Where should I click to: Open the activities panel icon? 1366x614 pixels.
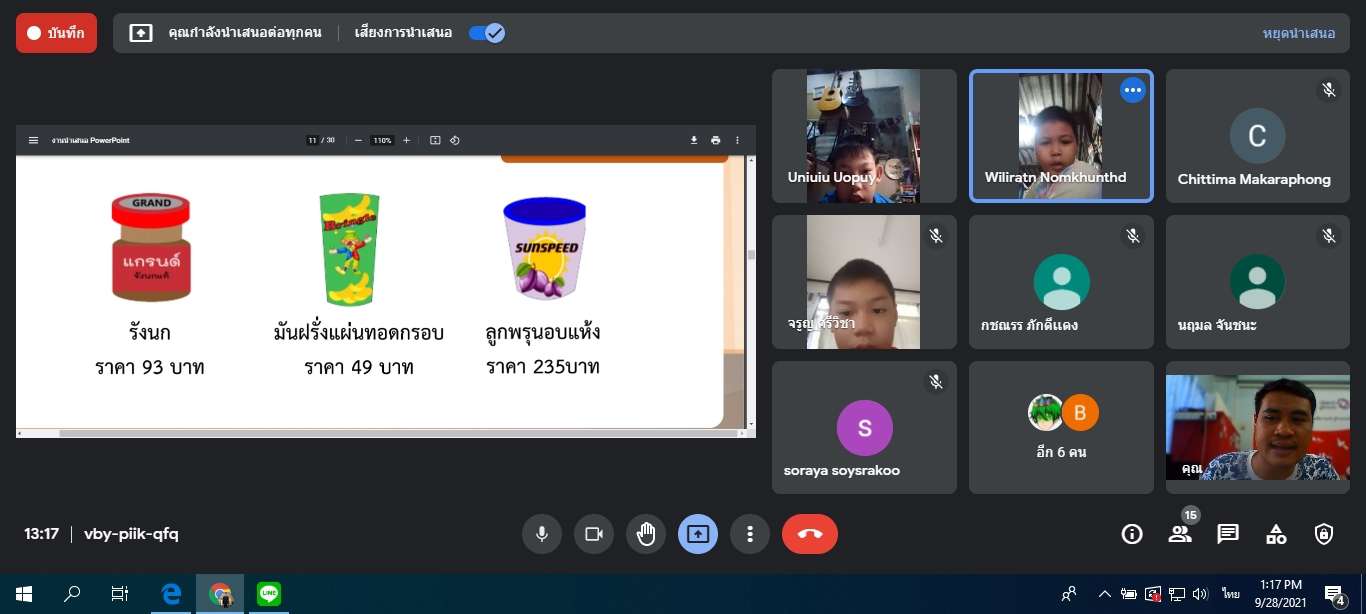[x=1276, y=534]
